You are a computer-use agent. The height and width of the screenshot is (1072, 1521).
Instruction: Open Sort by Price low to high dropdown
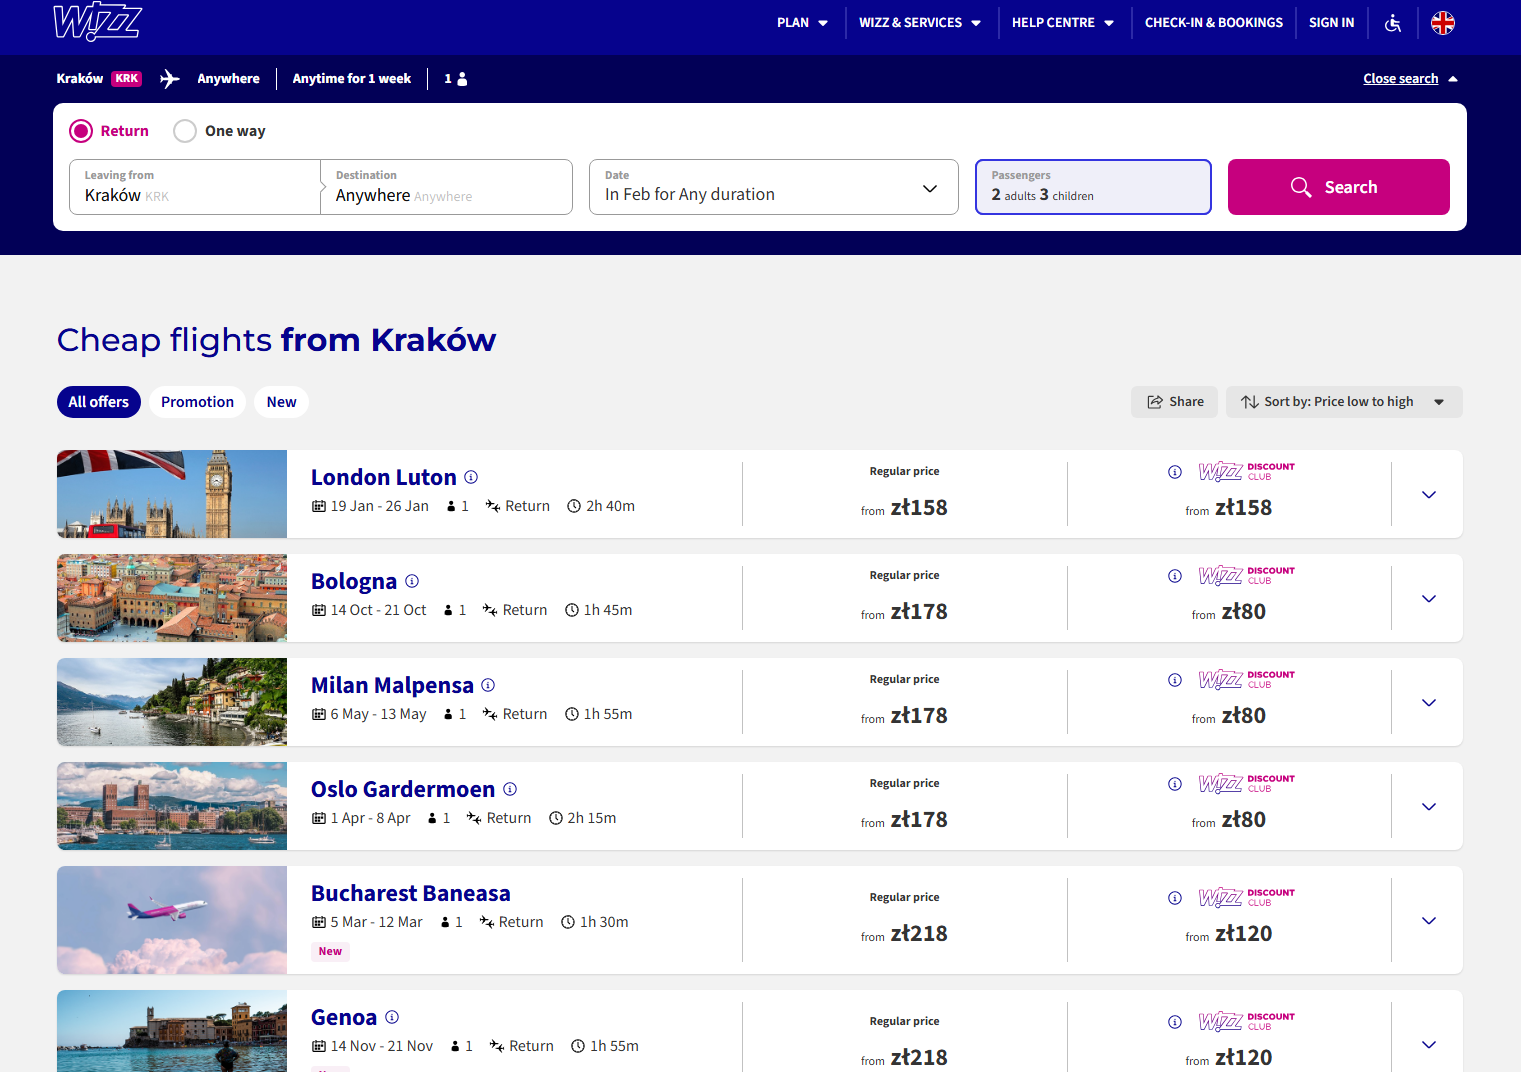click(1344, 402)
